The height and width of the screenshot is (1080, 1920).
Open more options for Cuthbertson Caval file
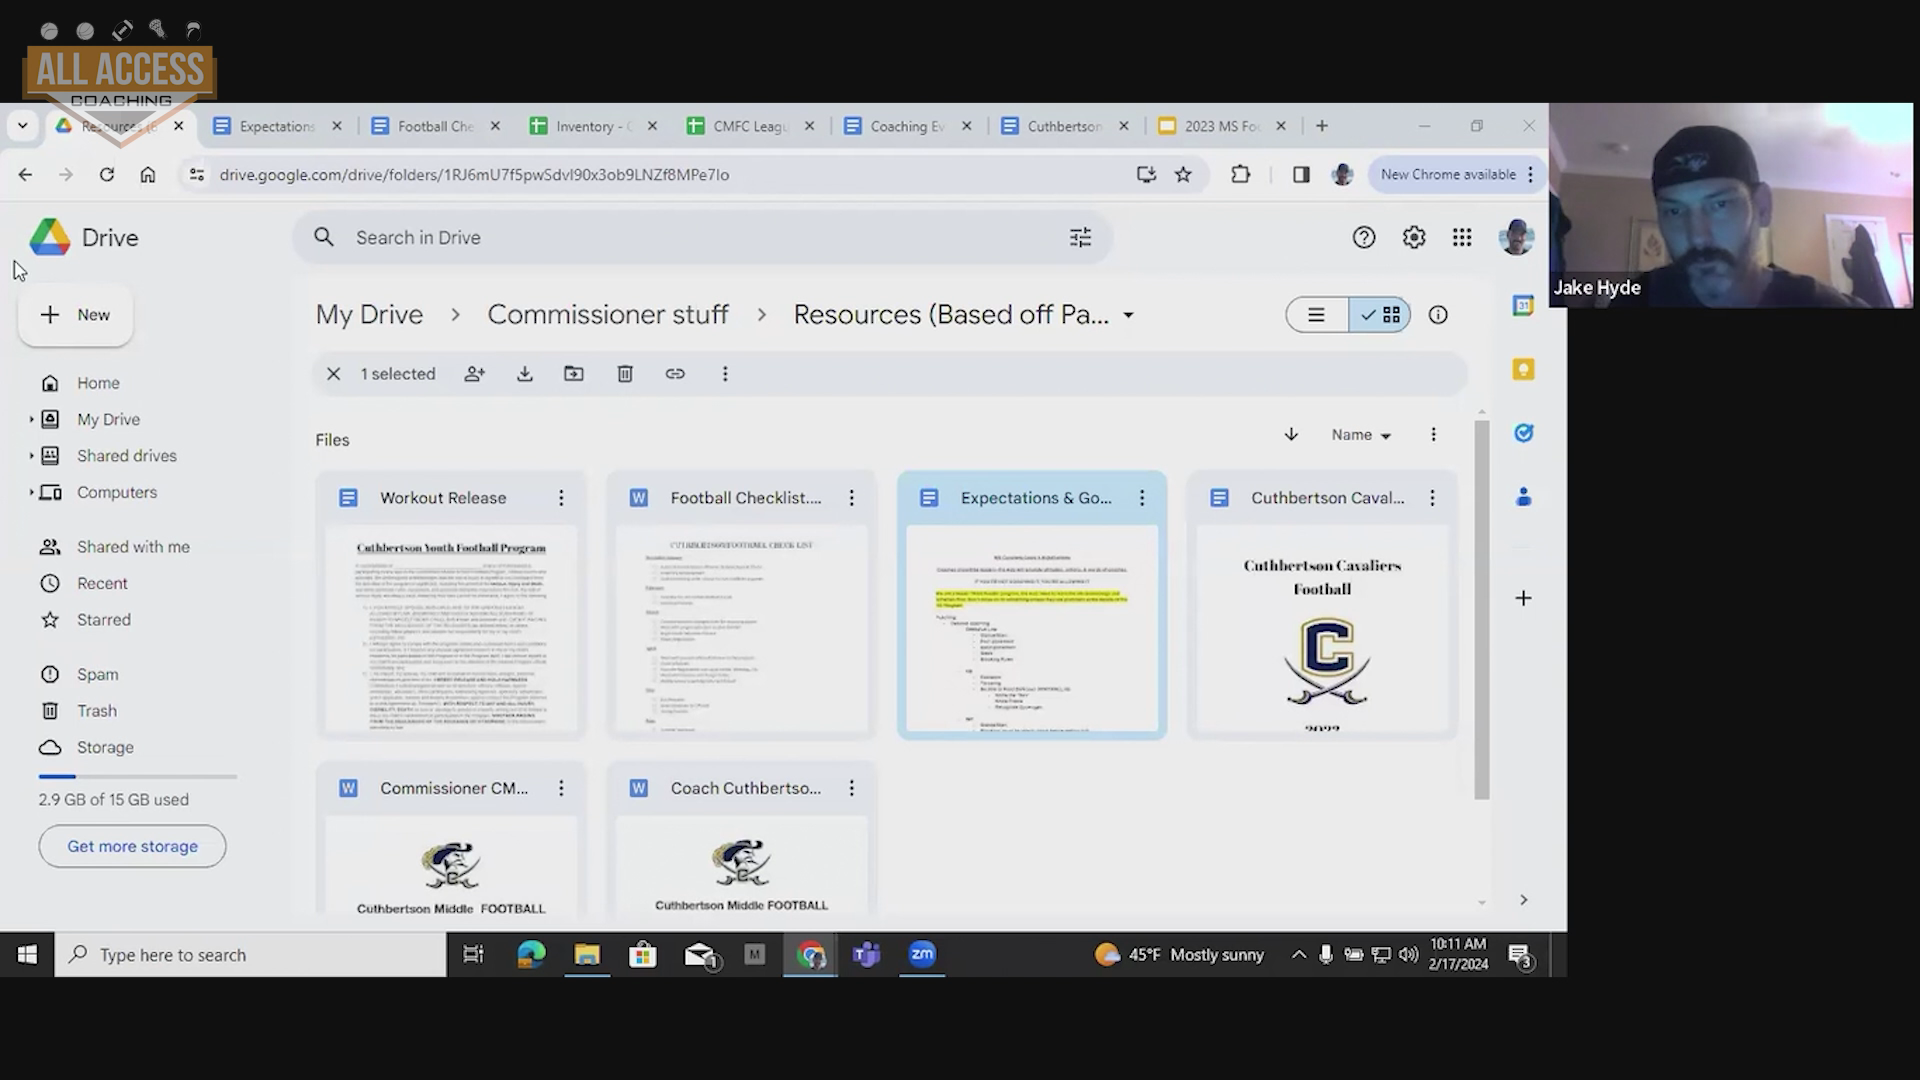(1432, 498)
